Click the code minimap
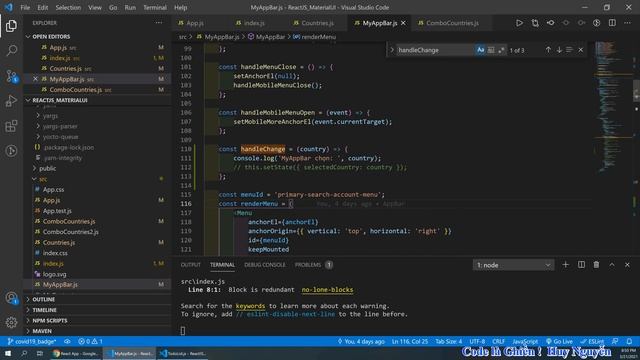 tap(612, 106)
